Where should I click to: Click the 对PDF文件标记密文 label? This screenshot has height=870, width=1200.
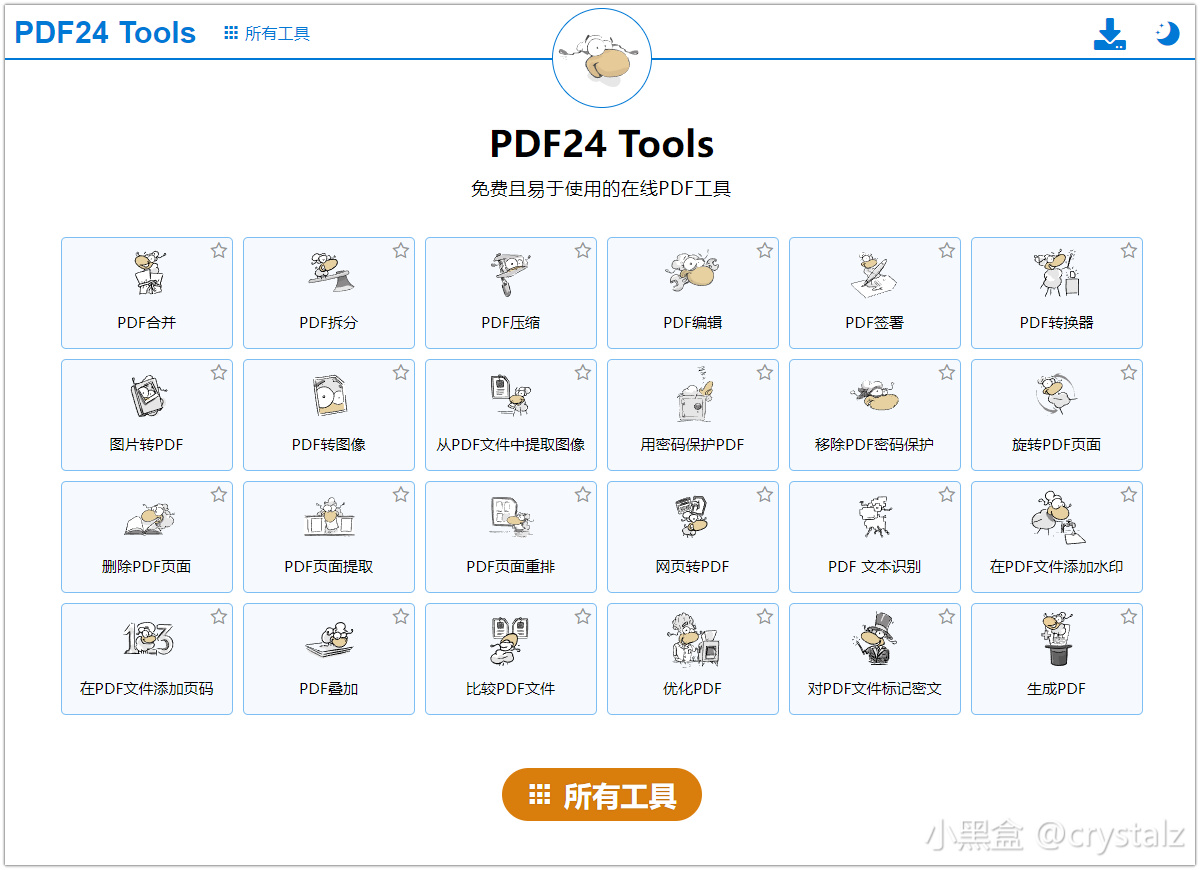875,689
